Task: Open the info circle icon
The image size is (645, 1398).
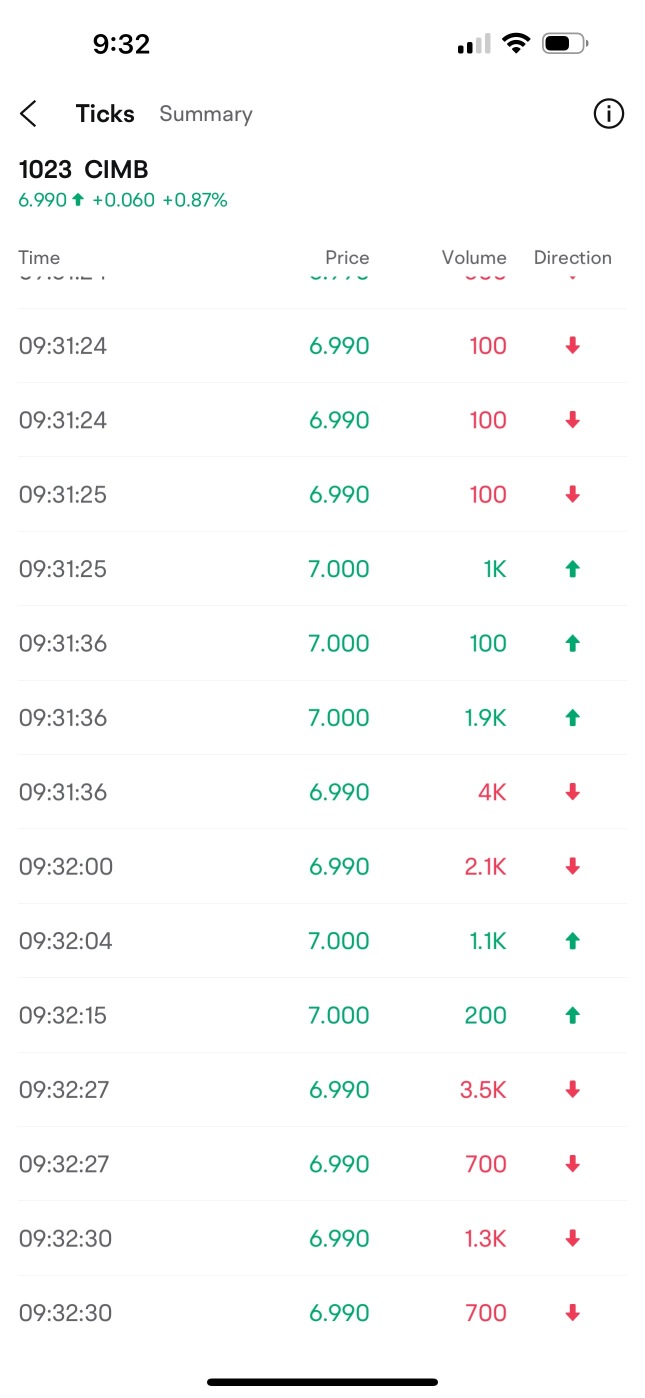Action: pyautogui.click(x=608, y=114)
